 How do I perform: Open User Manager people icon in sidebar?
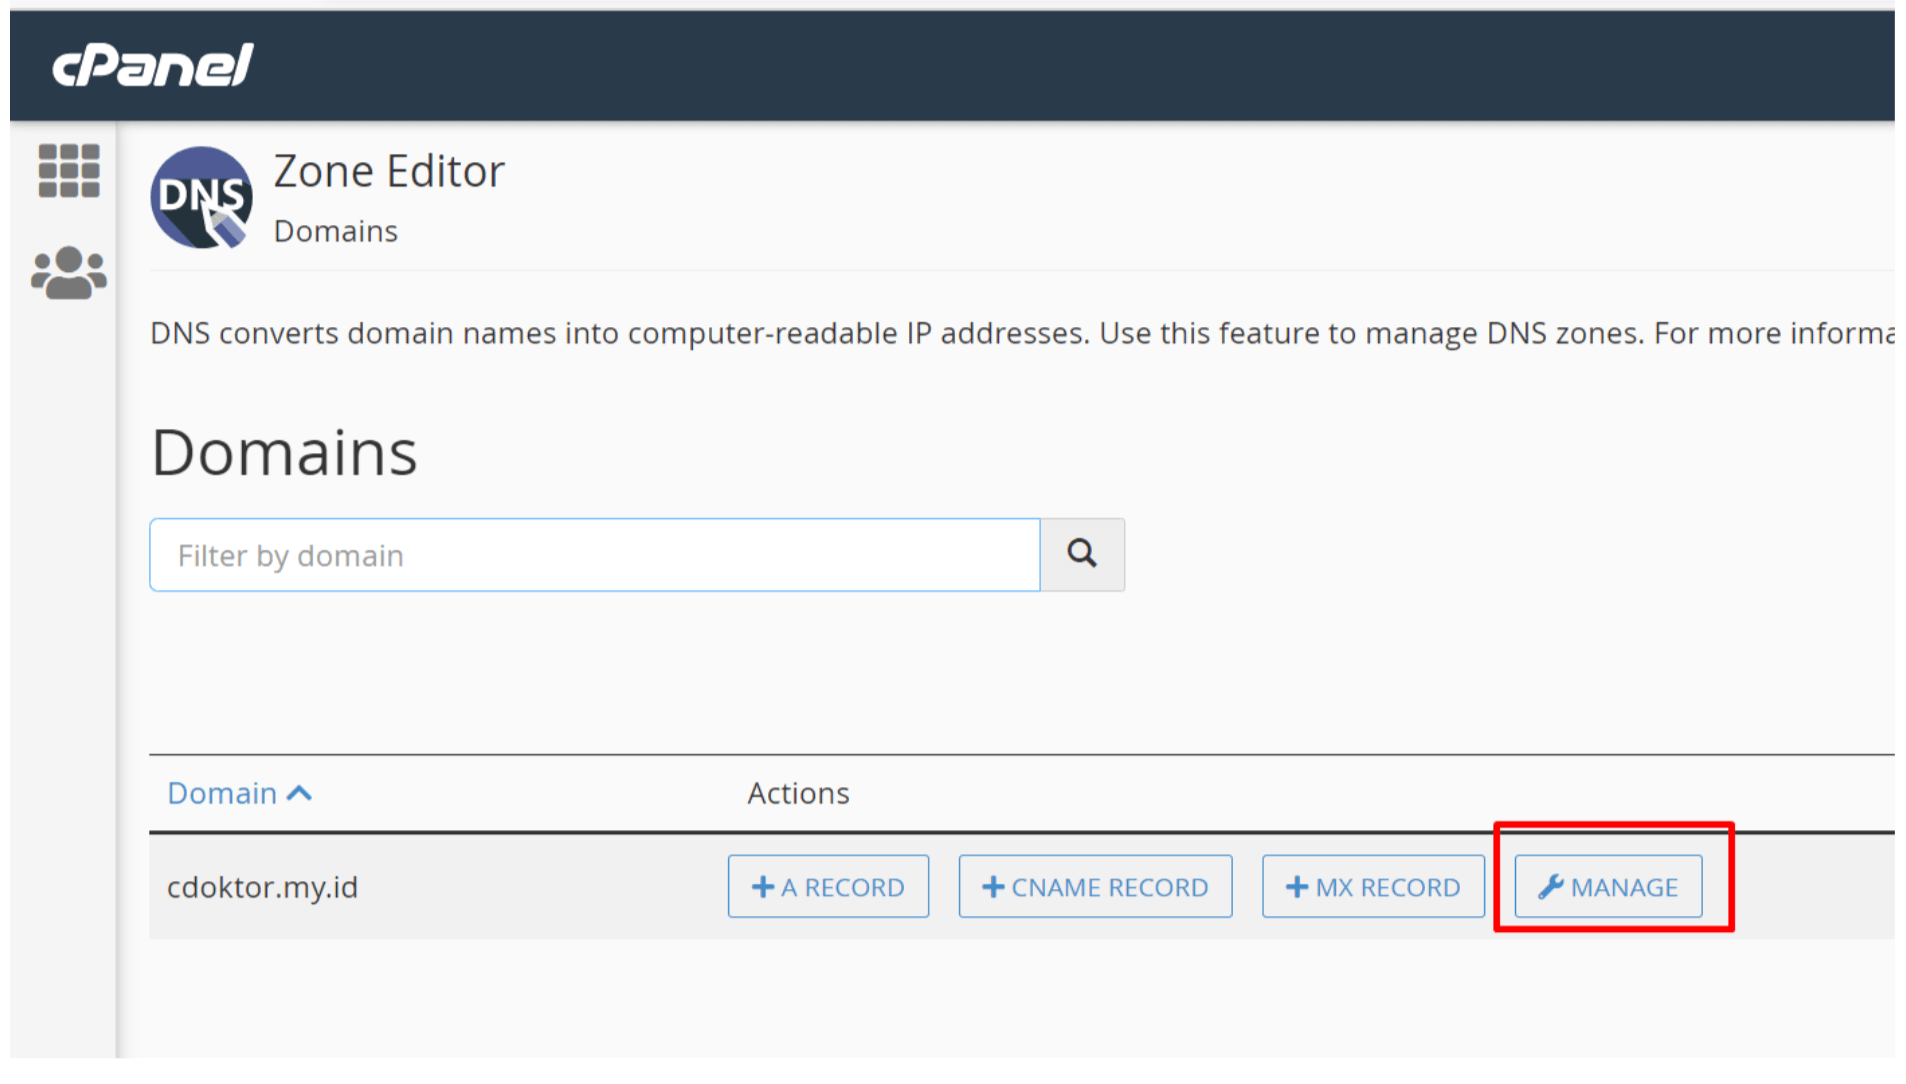[x=68, y=273]
